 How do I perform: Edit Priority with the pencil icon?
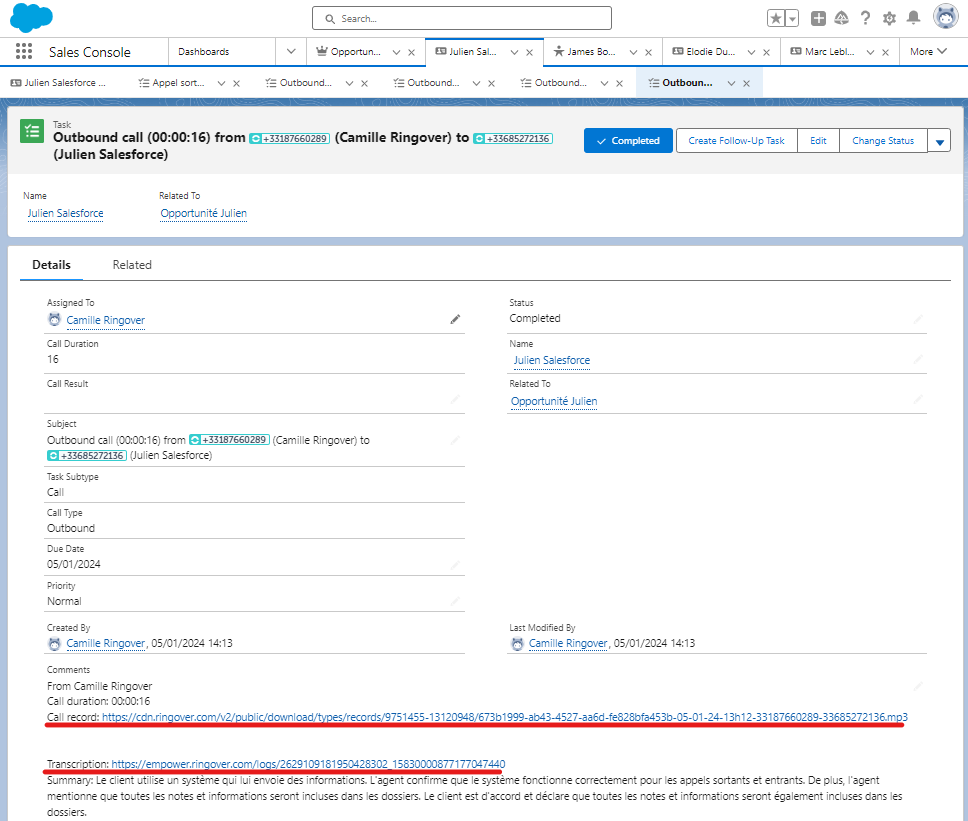(455, 601)
